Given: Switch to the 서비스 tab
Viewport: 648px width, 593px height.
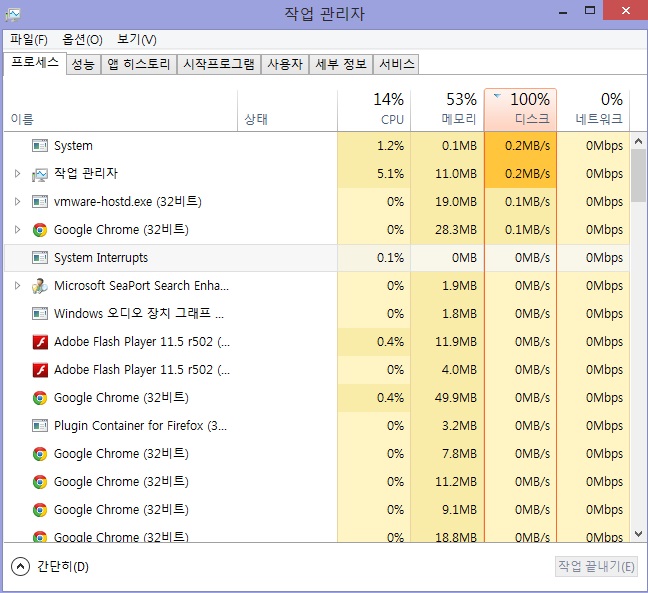Looking at the screenshot, I should coord(396,64).
